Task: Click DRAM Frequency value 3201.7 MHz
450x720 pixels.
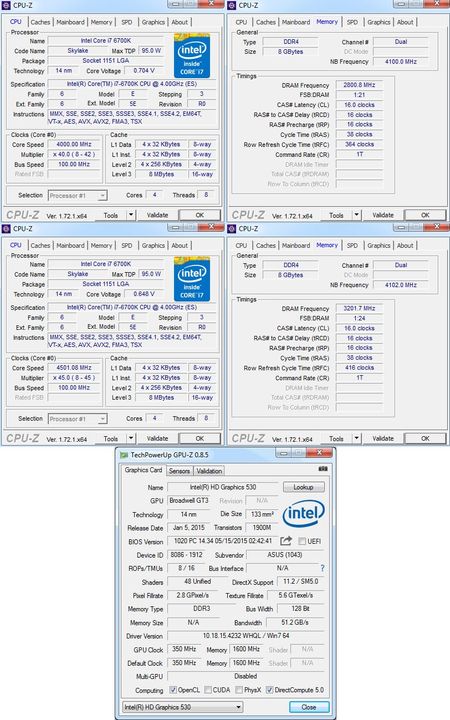Action: tap(359, 309)
